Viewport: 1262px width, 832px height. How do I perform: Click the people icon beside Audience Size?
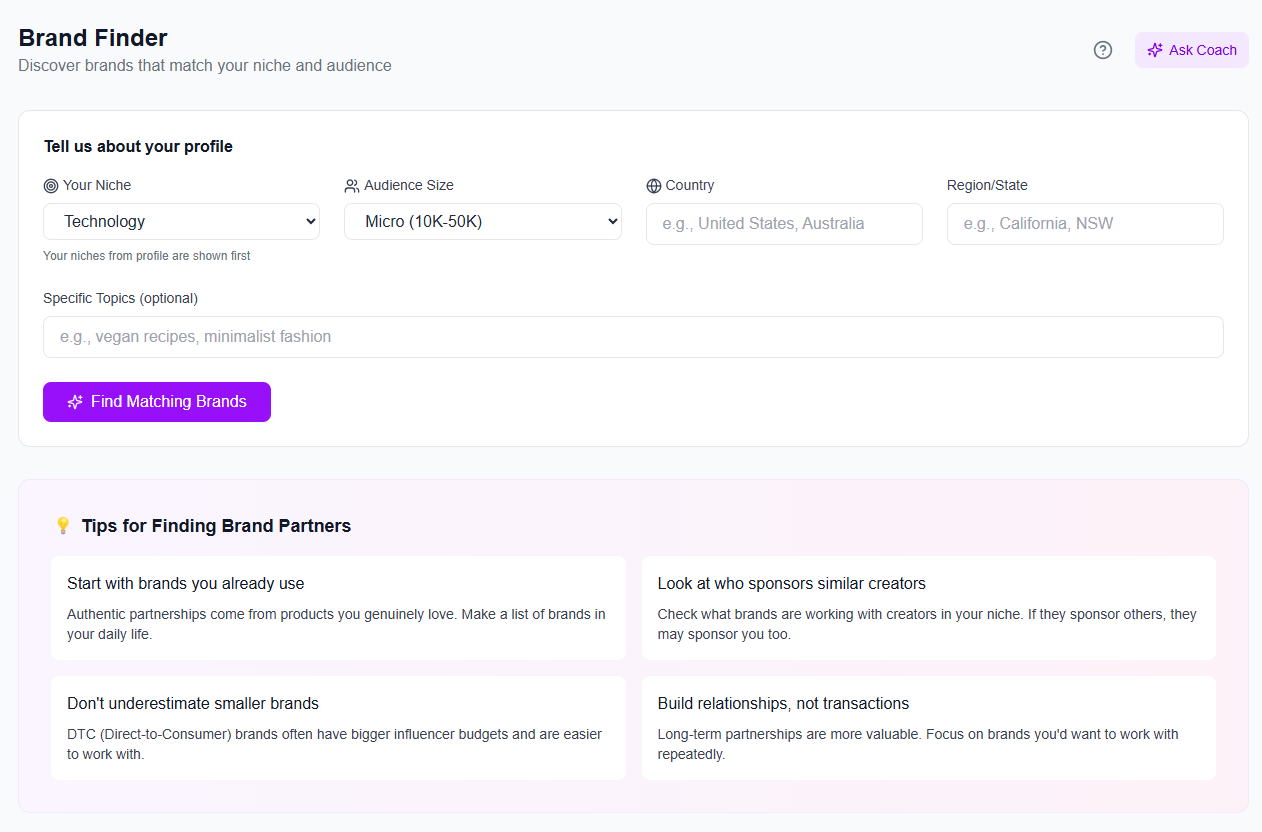[x=352, y=186]
